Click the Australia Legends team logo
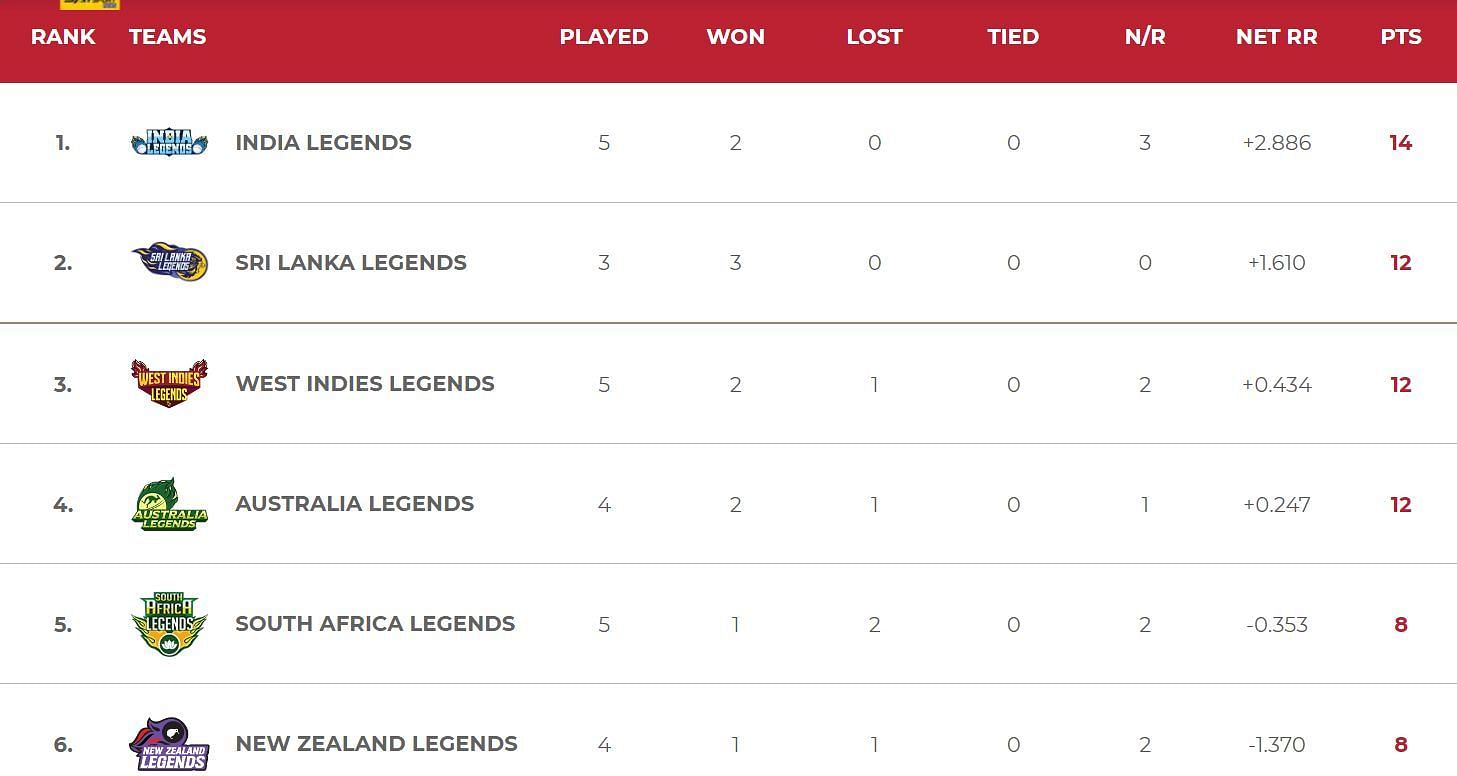This screenshot has height=776, width=1457. click(169, 504)
